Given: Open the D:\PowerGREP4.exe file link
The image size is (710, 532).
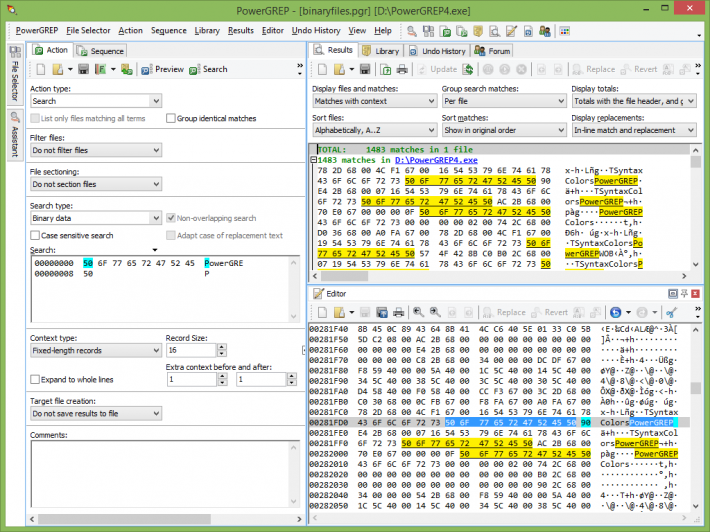Looking at the screenshot, I should 436,160.
